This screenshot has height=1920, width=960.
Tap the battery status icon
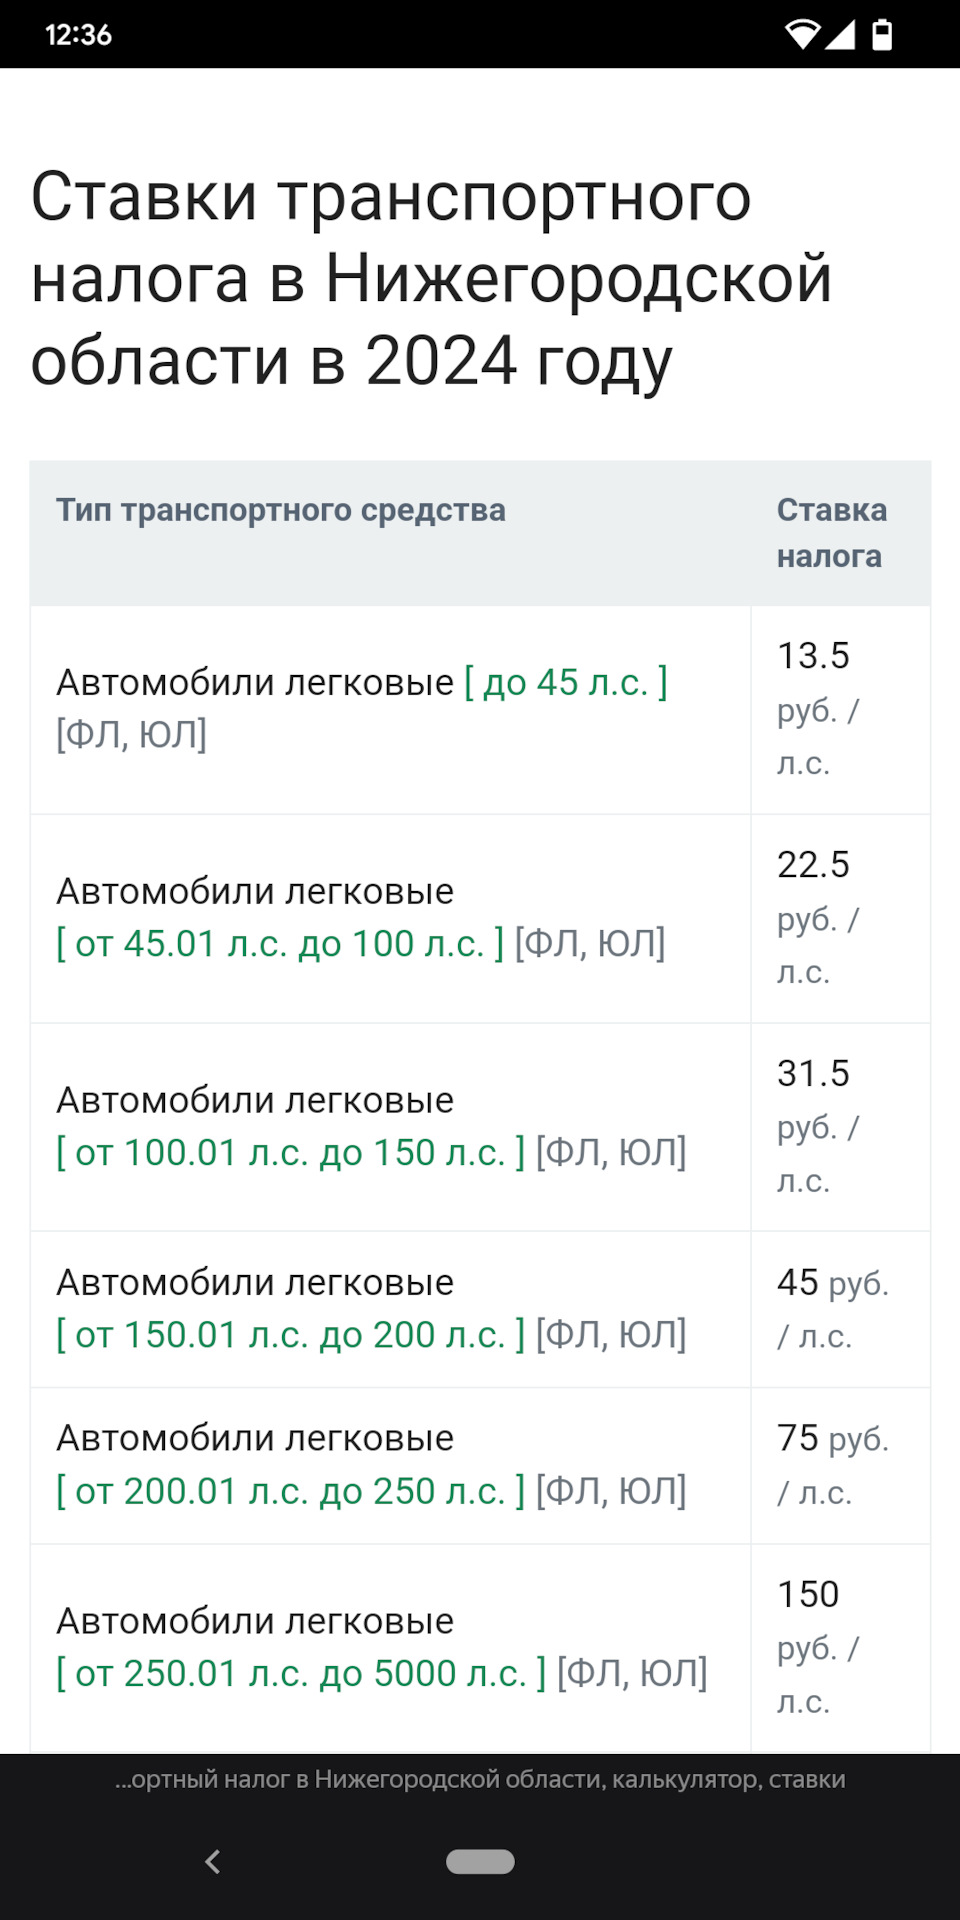[x=881, y=35]
